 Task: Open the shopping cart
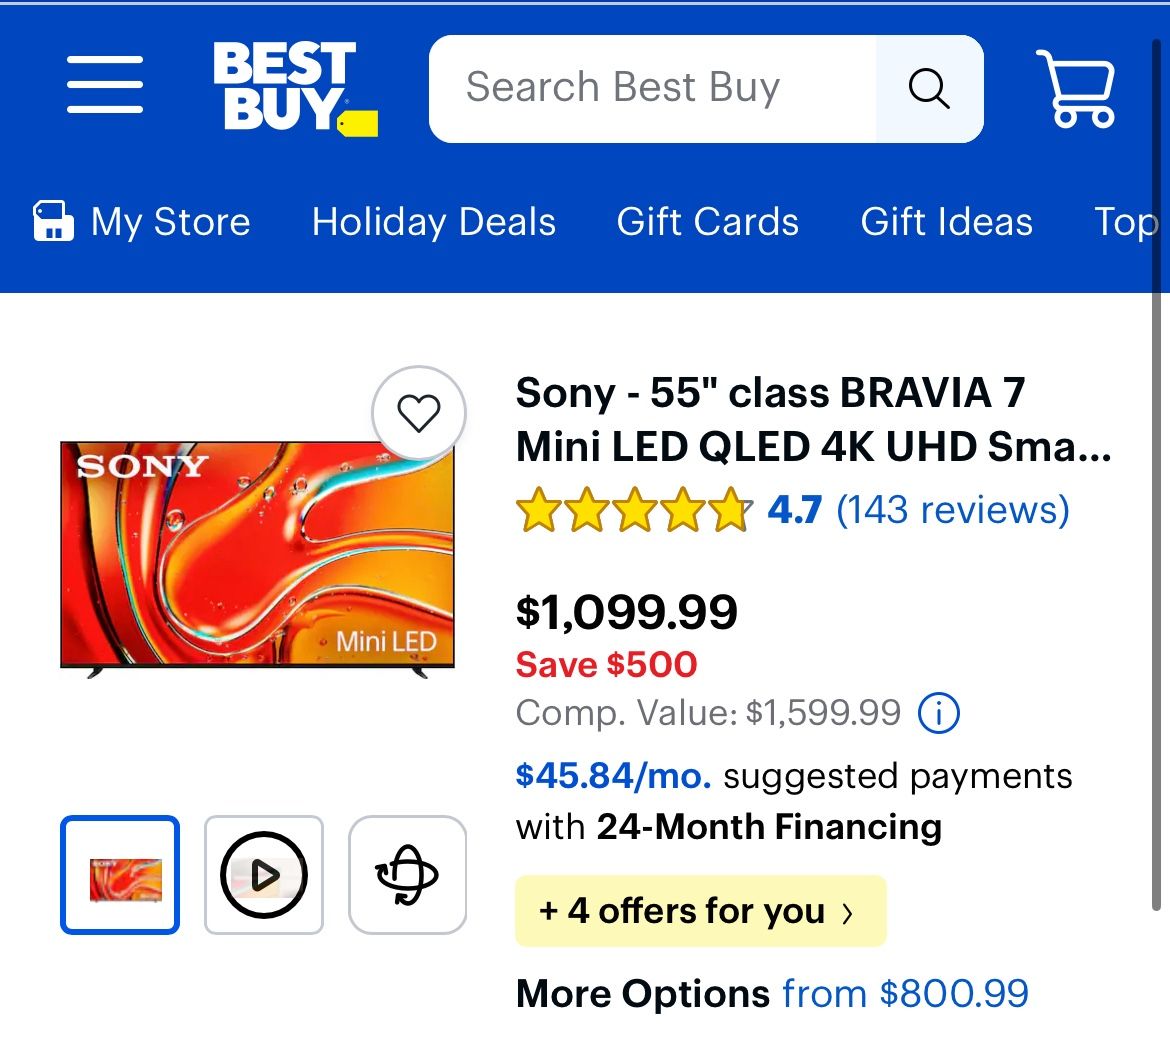click(x=1076, y=87)
